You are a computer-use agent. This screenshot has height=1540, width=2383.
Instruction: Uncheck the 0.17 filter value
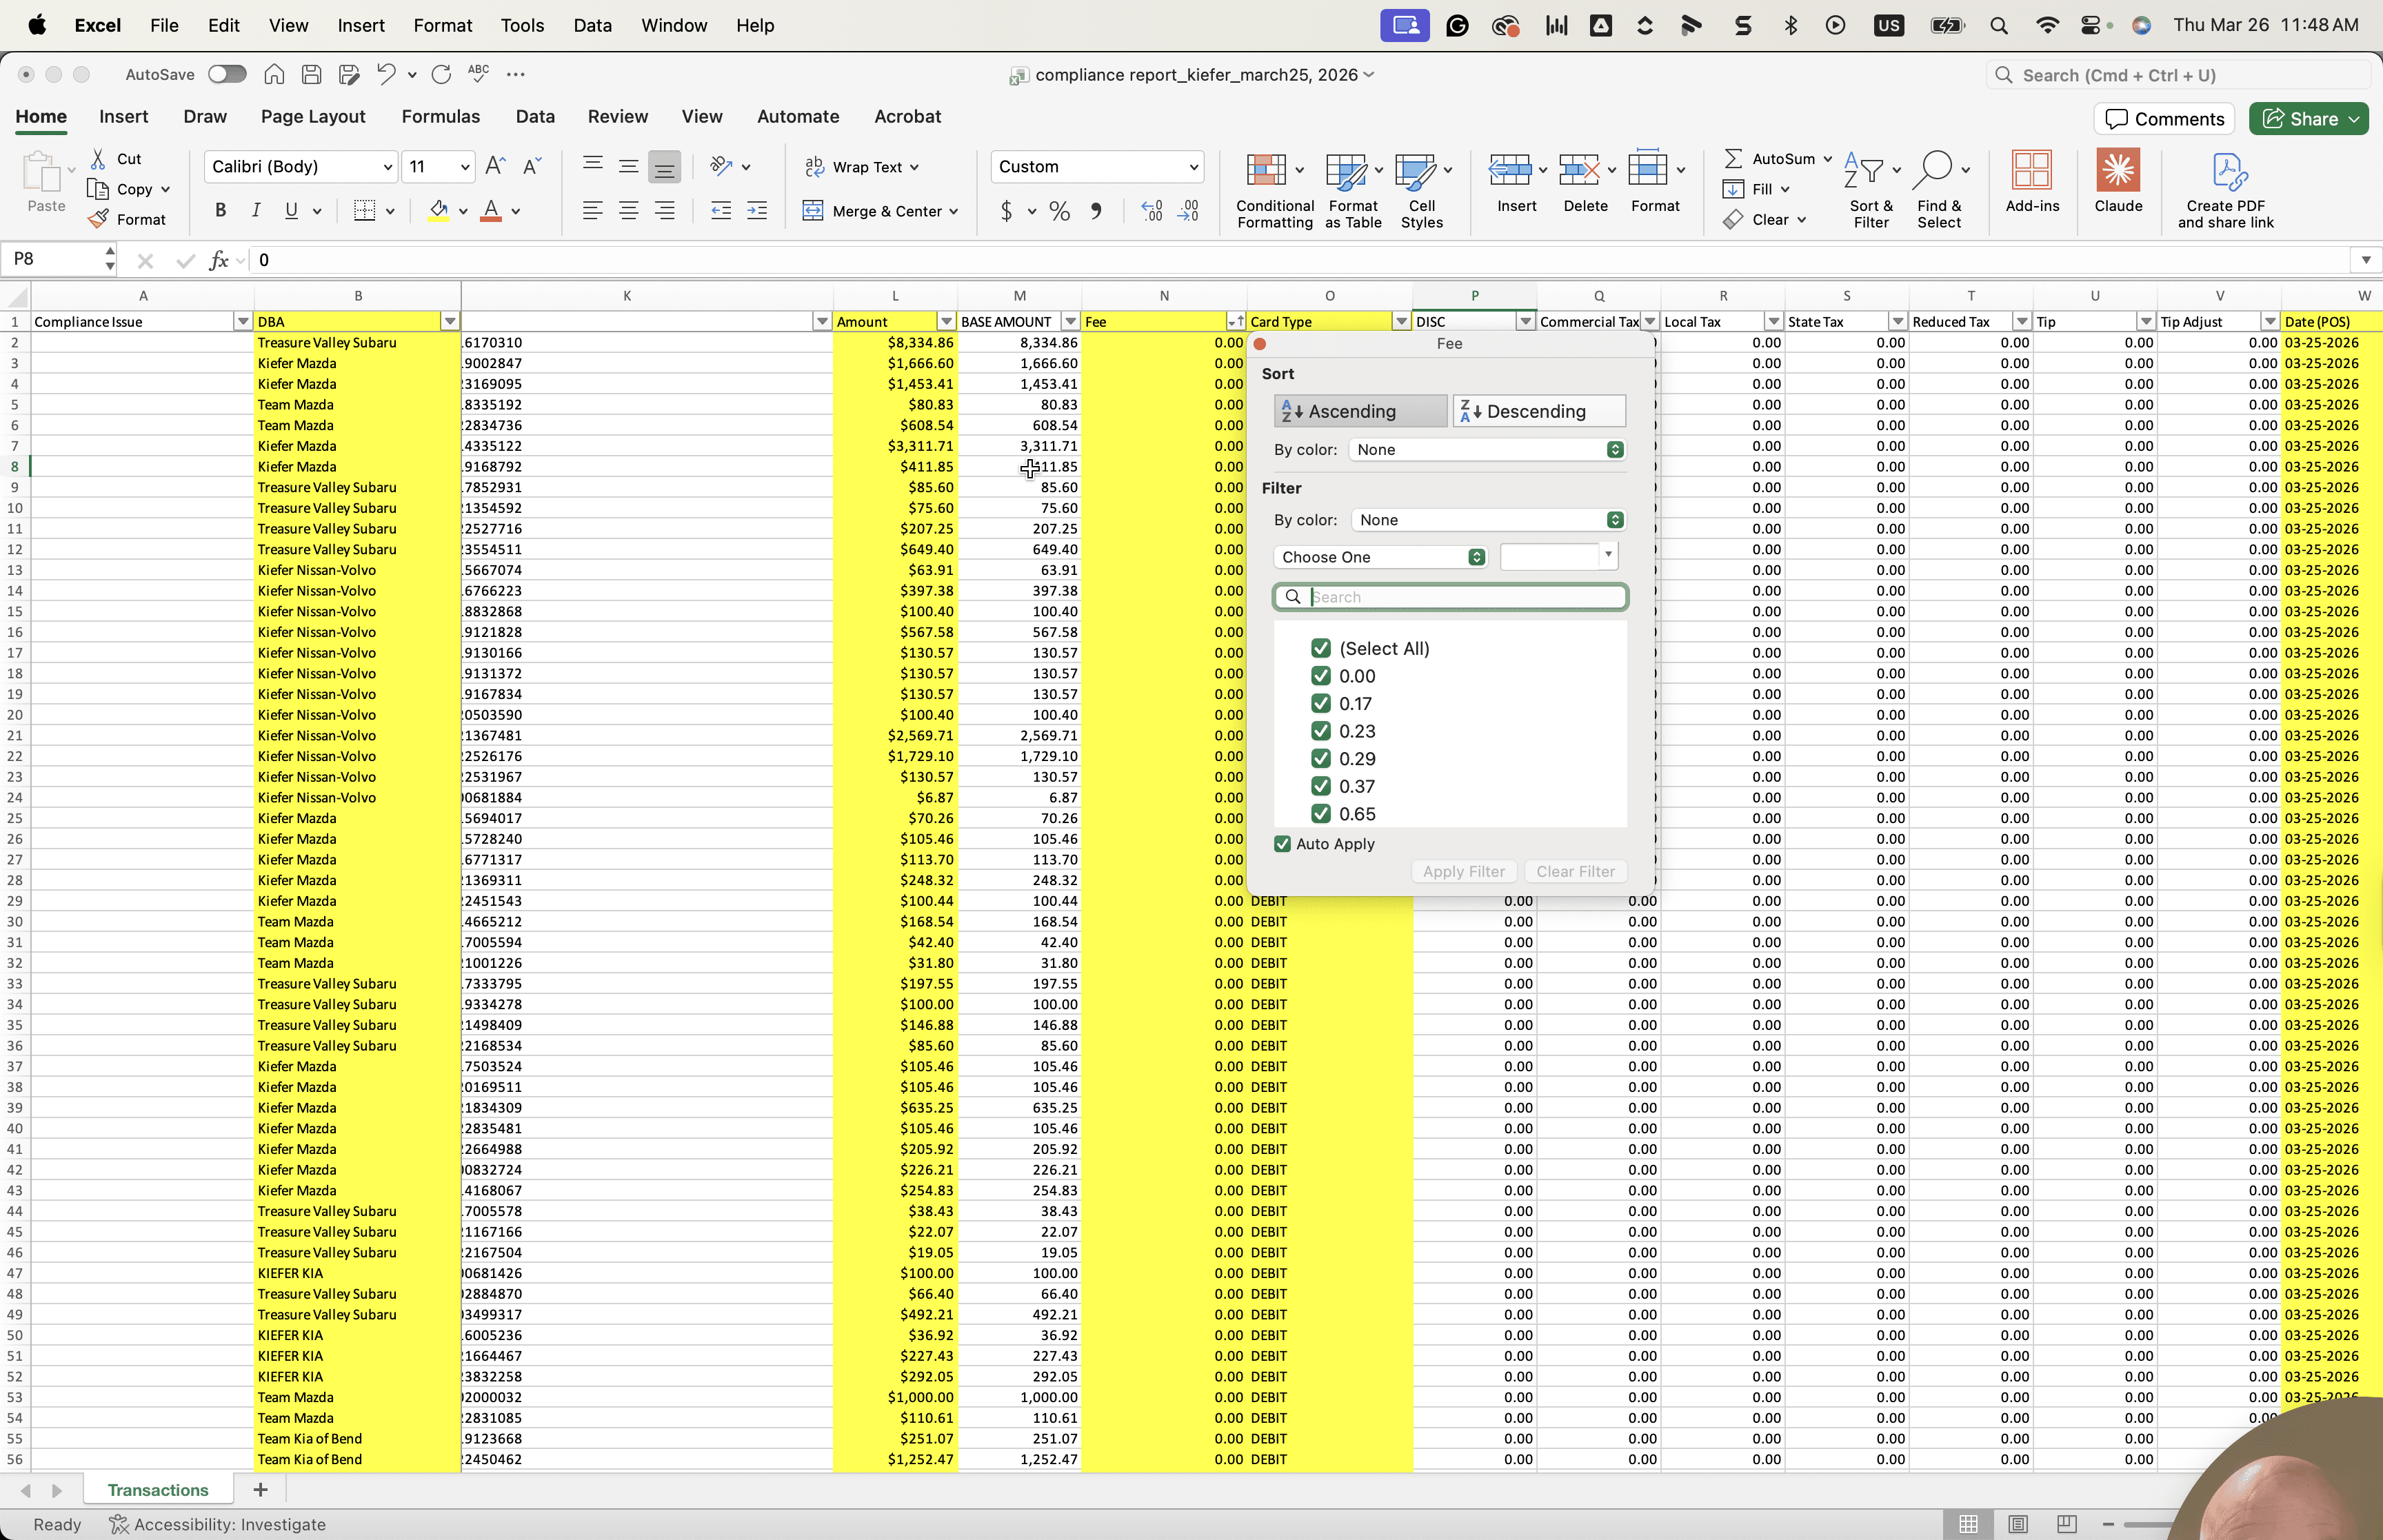[1320, 704]
